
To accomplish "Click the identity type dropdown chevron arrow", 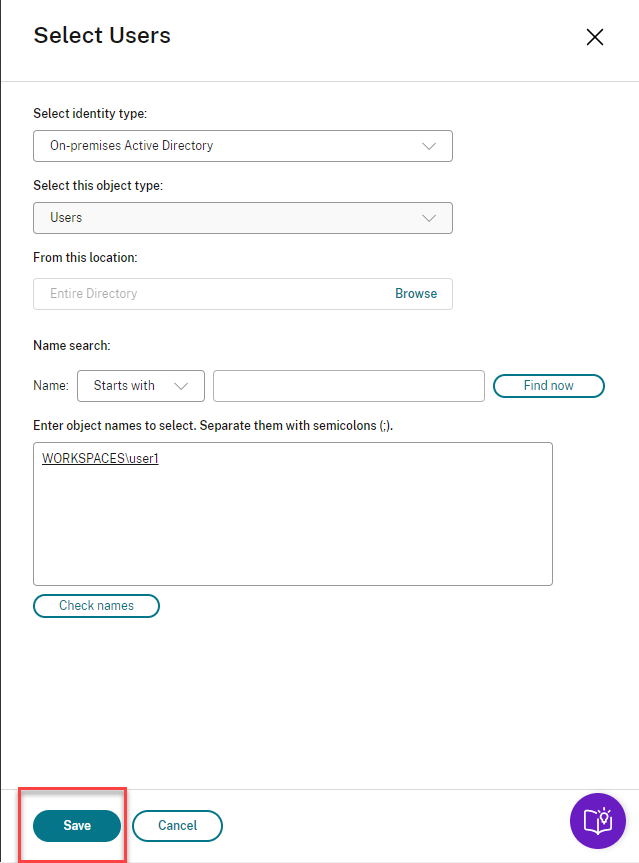I will coord(429,146).
